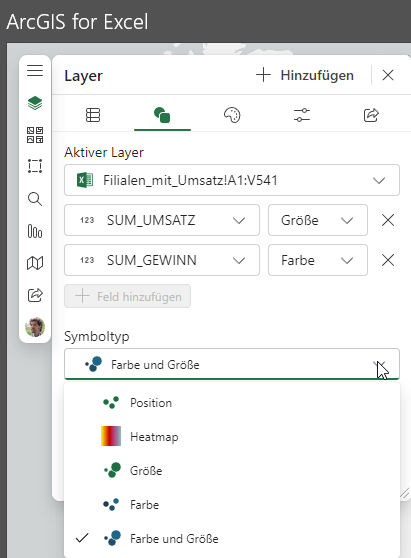Select Farbe und Größe checked option

click(232, 538)
